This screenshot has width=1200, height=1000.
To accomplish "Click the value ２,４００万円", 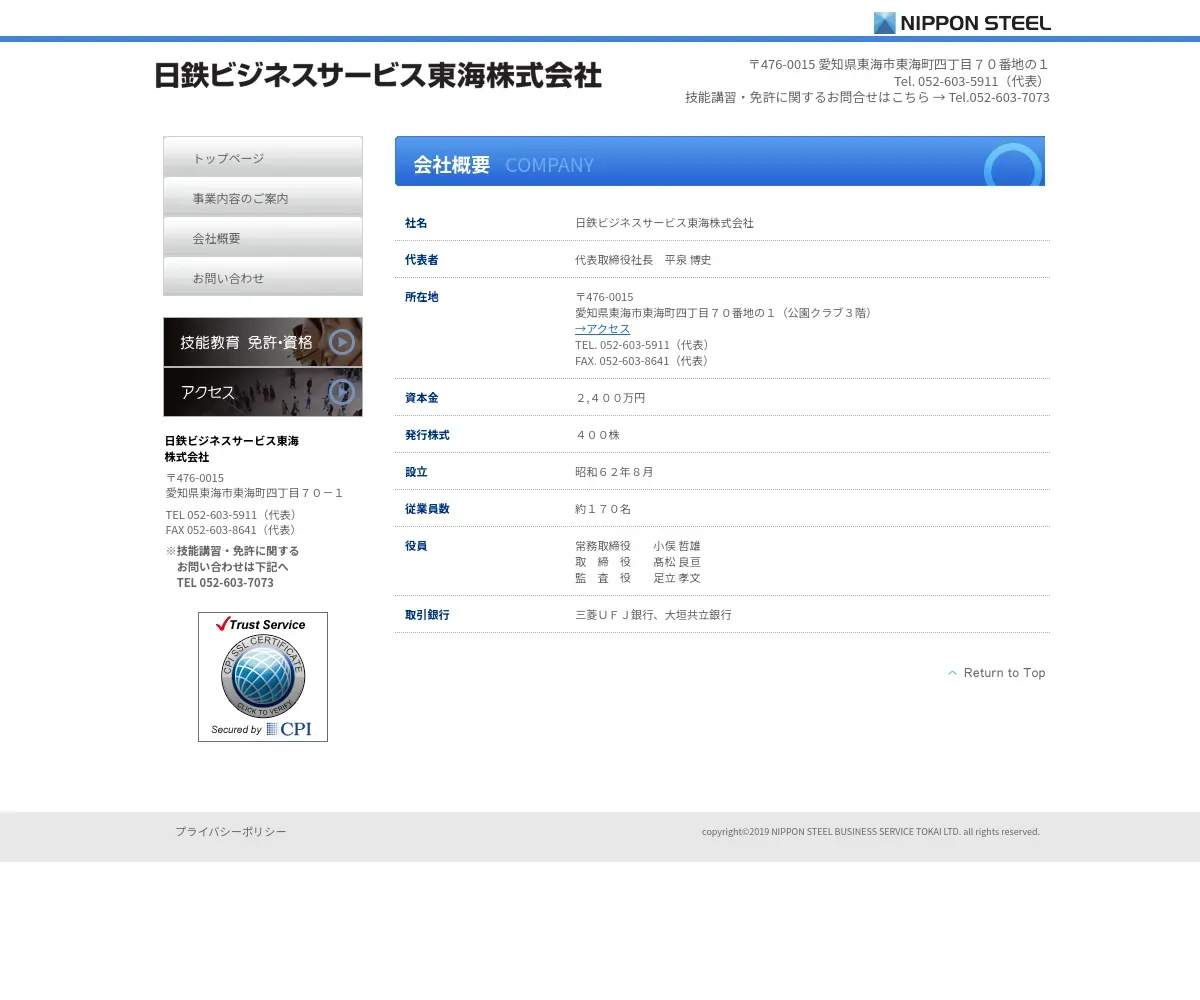I will pyautogui.click(x=610, y=398).
